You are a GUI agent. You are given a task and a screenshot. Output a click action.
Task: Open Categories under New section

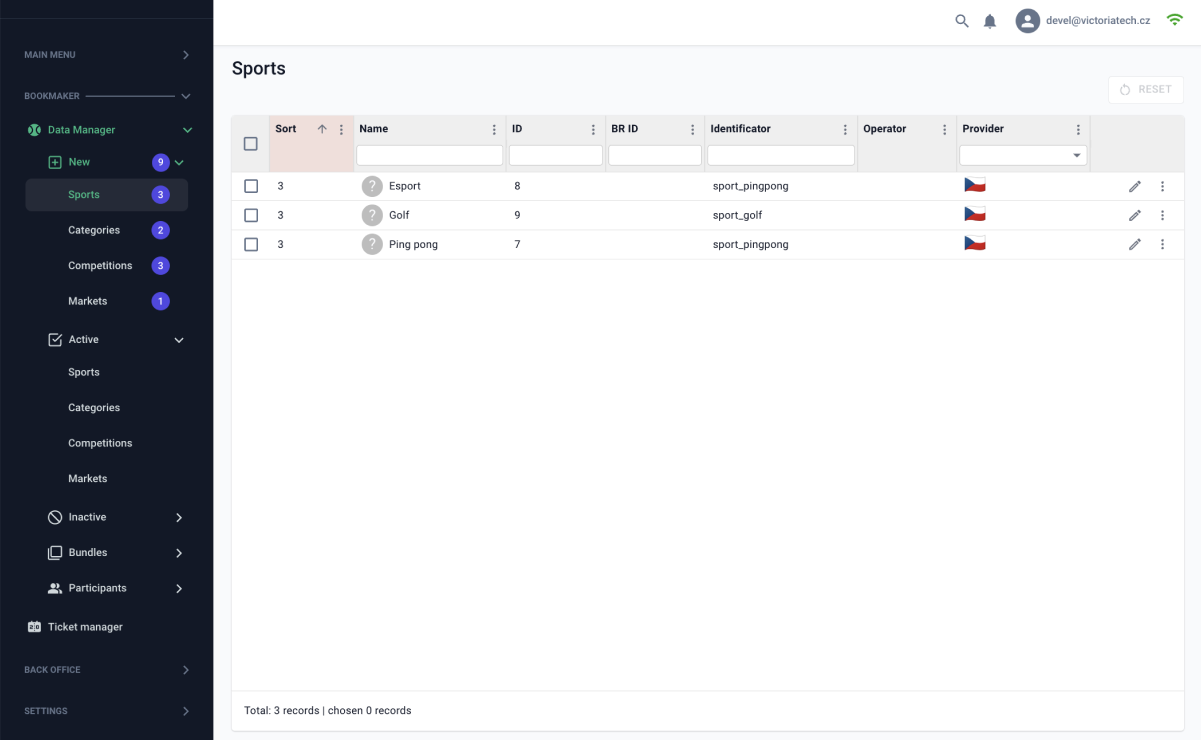[x=94, y=230]
